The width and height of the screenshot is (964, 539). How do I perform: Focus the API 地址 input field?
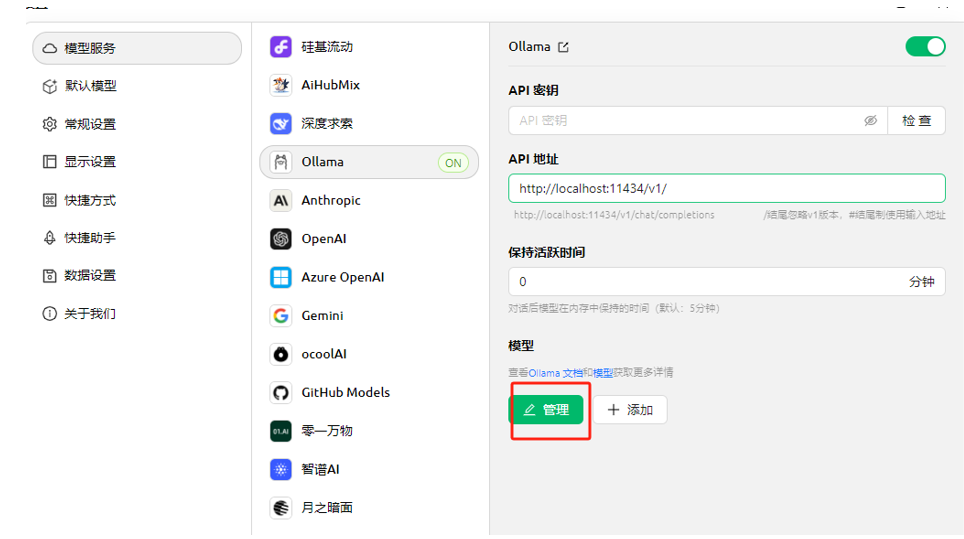pos(727,188)
